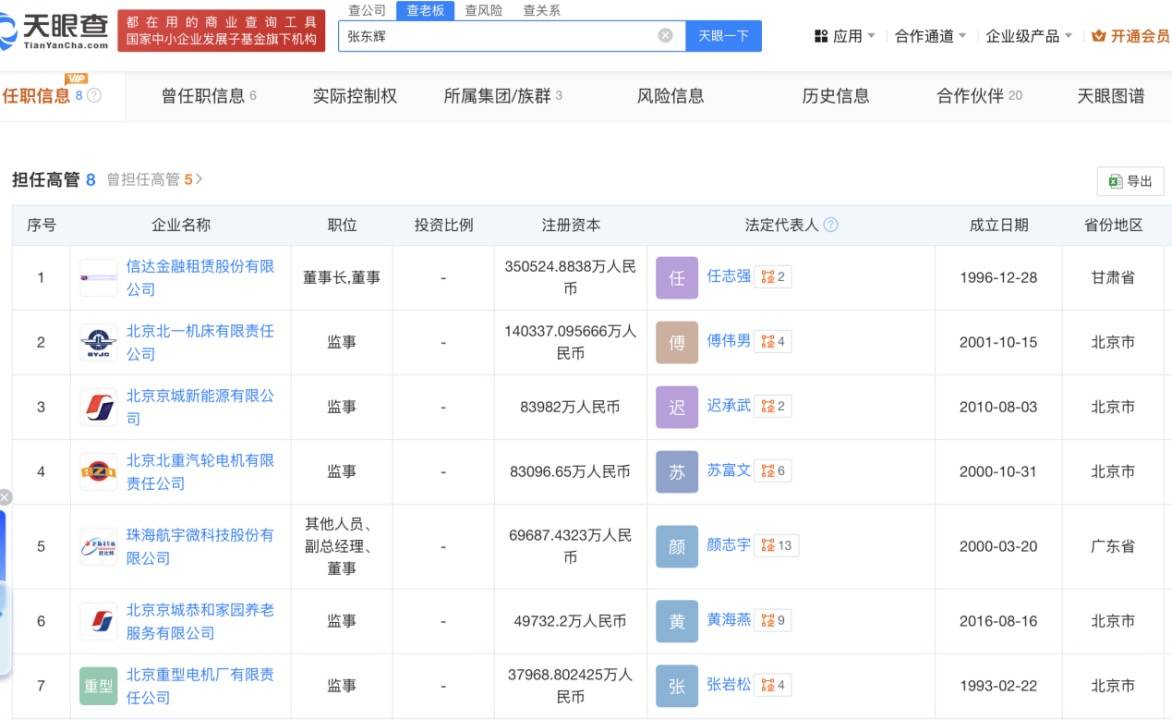Open legal representative 颜志宇 link
Image resolution: width=1172 pixels, height=720 pixels.
tap(729, 544)
